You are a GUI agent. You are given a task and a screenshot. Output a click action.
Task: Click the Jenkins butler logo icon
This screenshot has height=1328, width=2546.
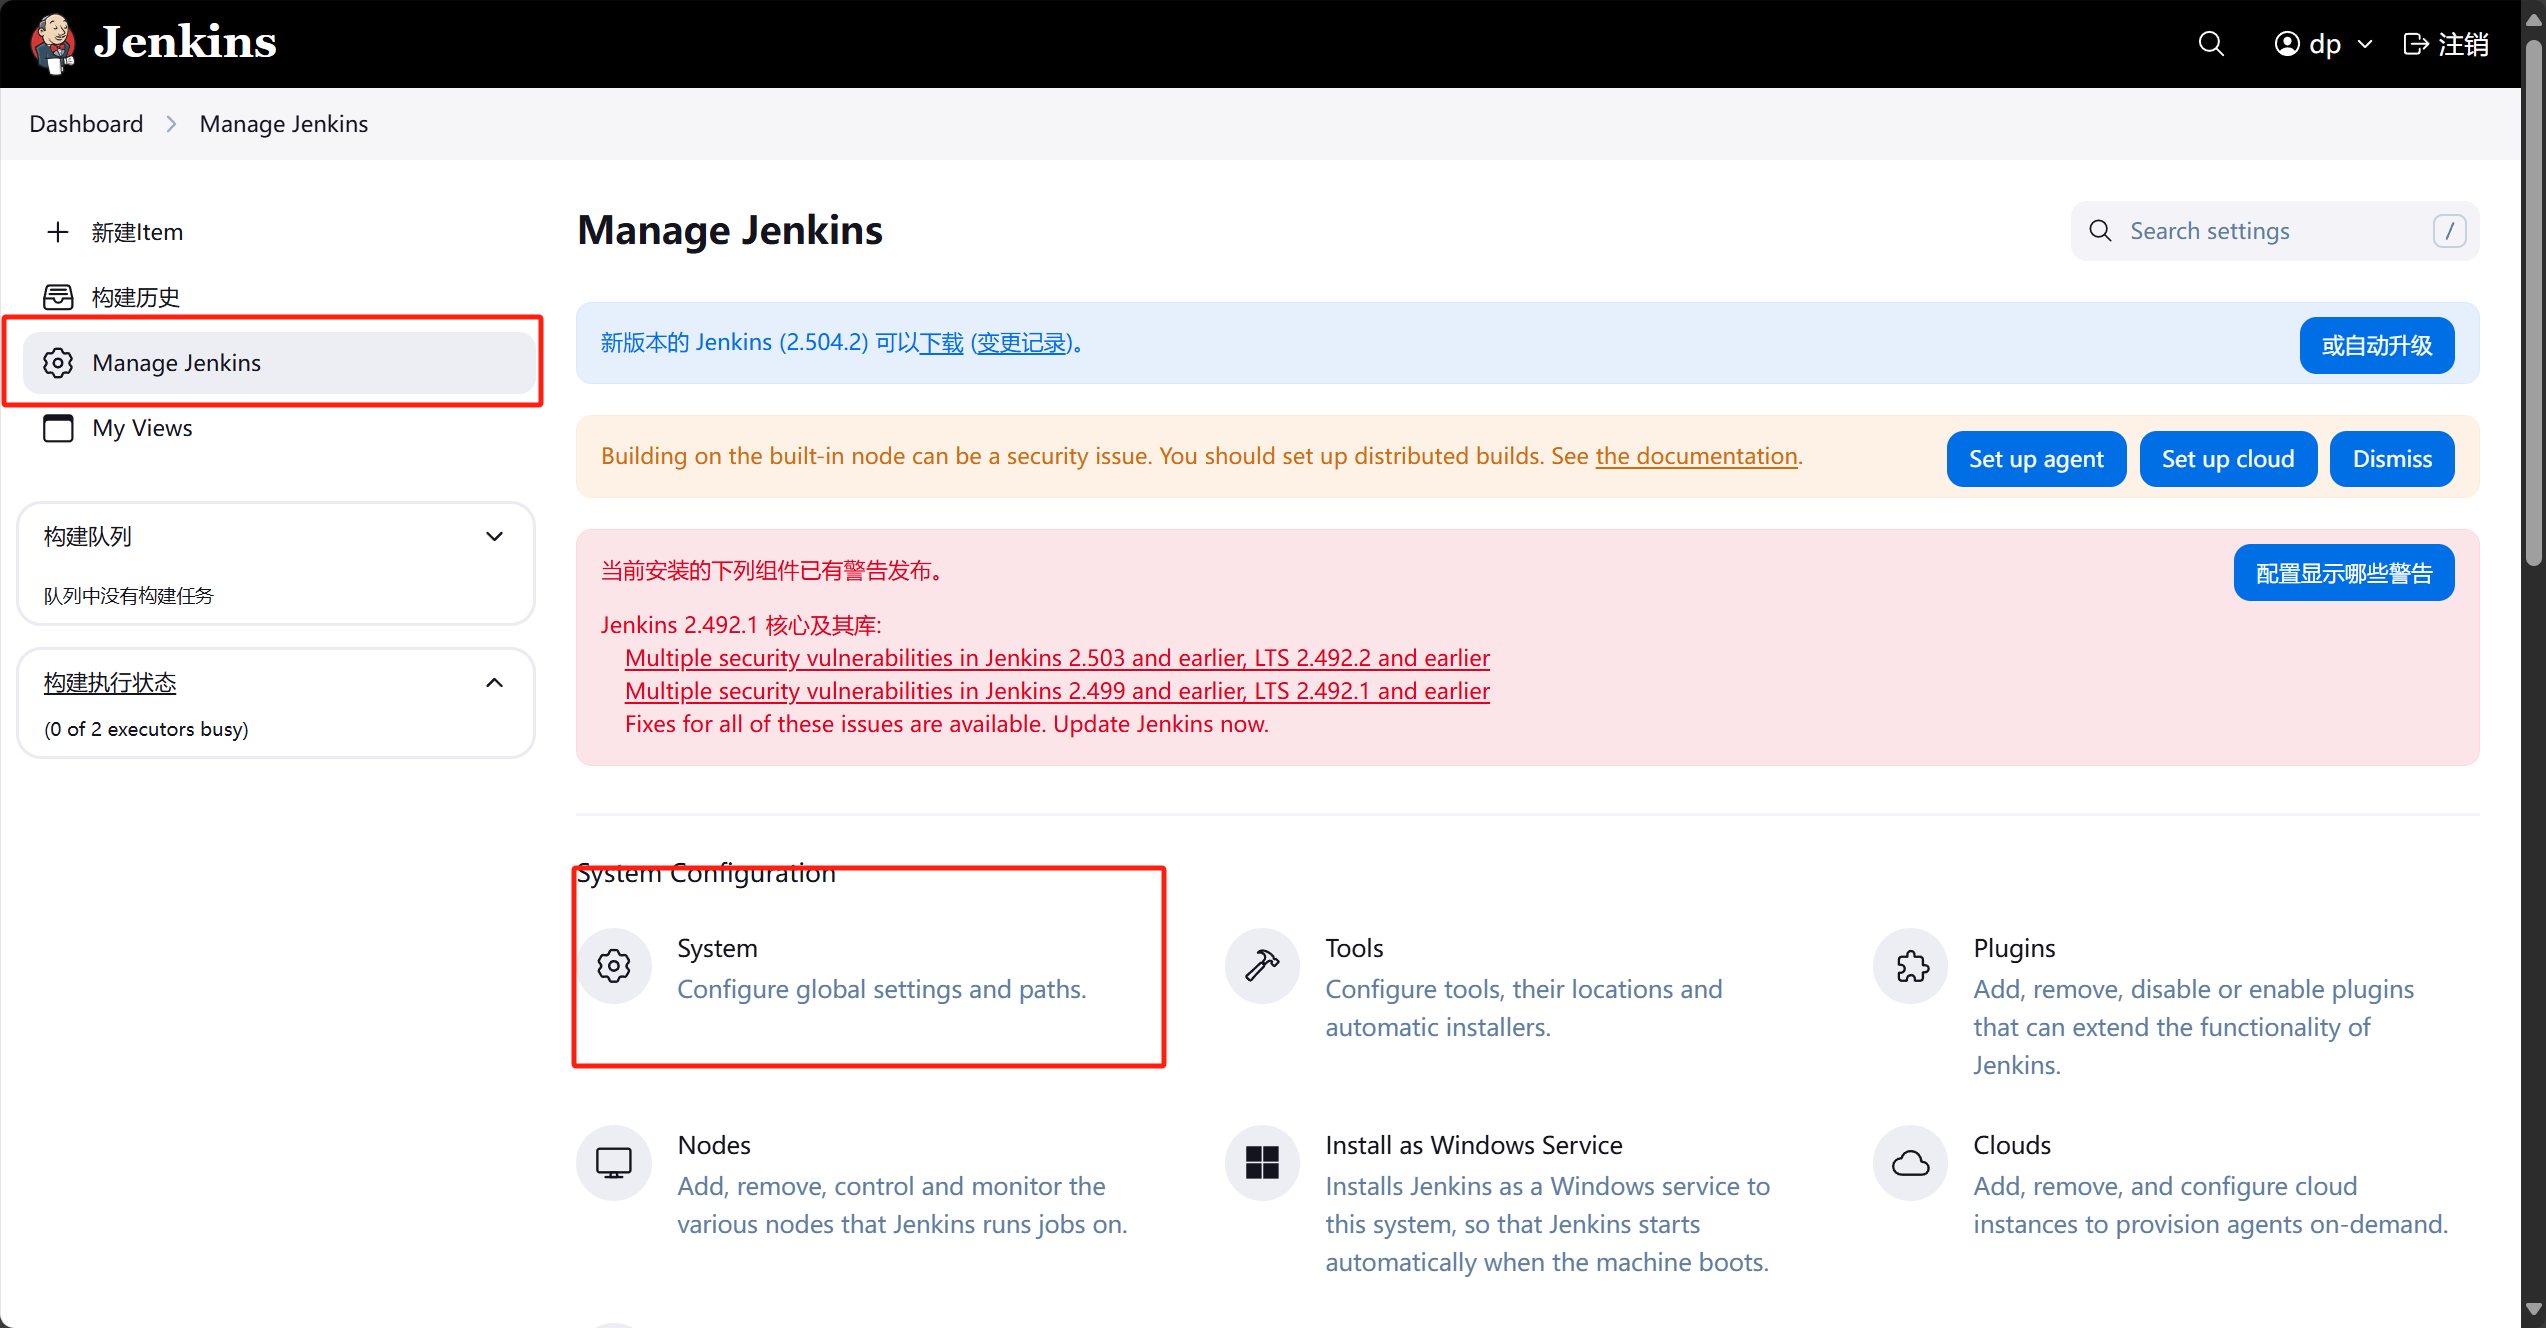pos(53,43)
